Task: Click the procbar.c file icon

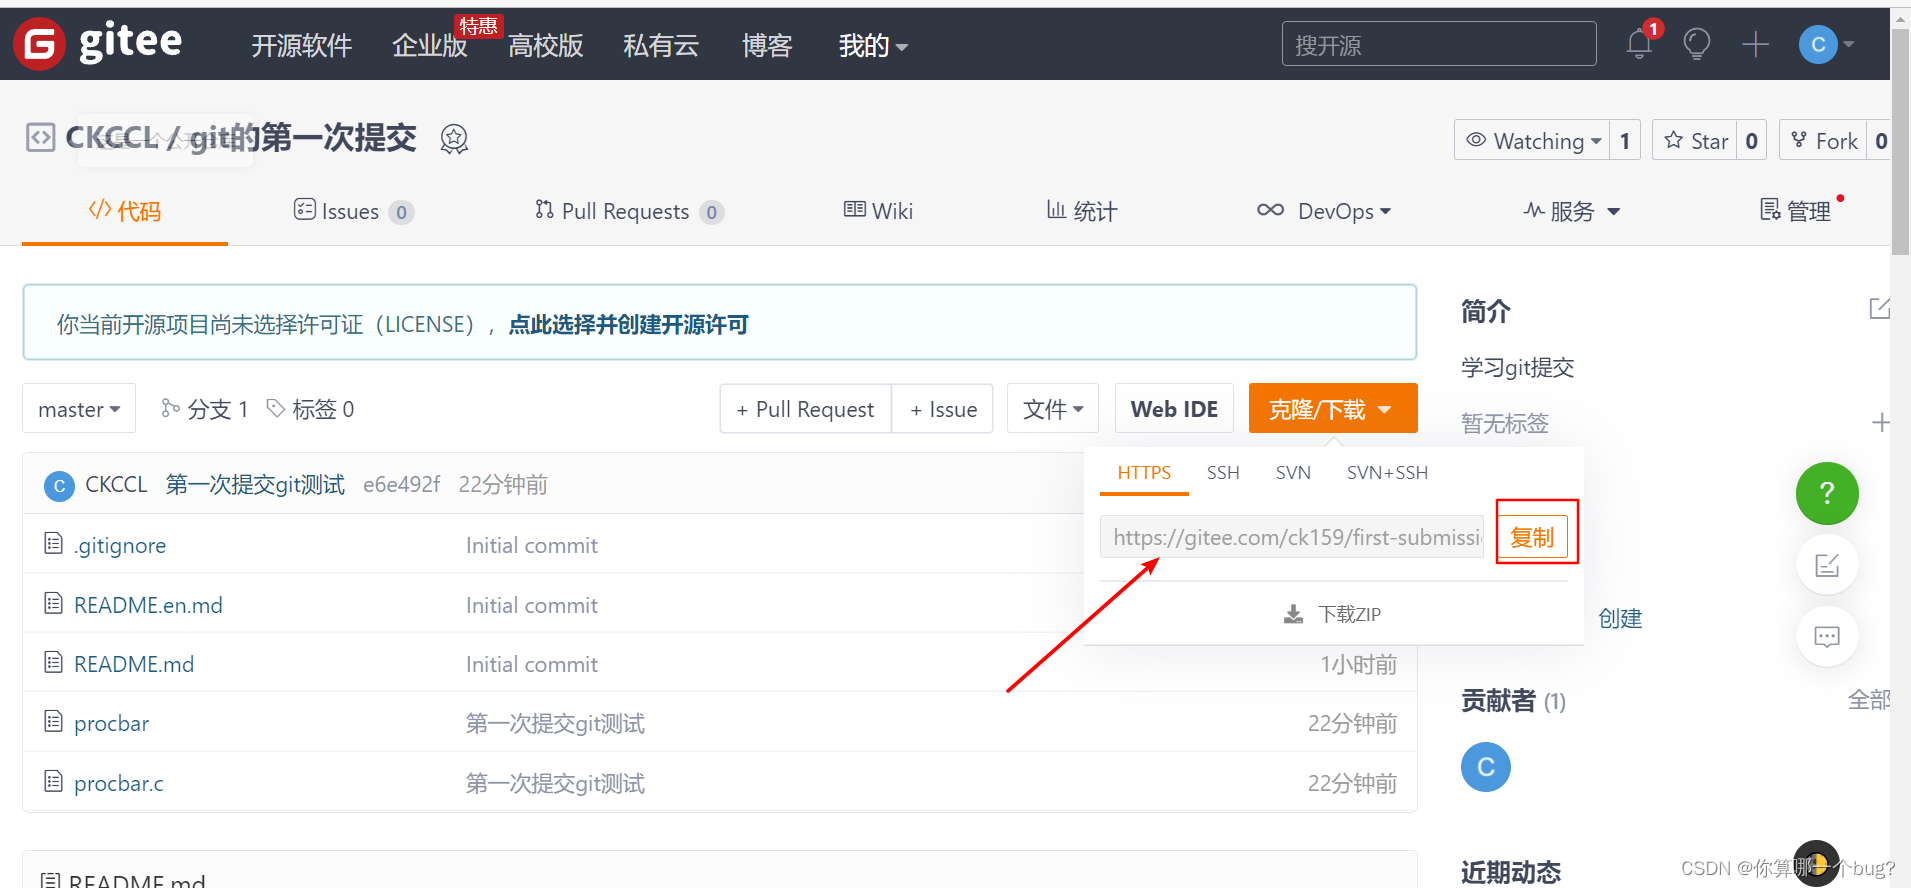Action: click(x=54, y=781)
